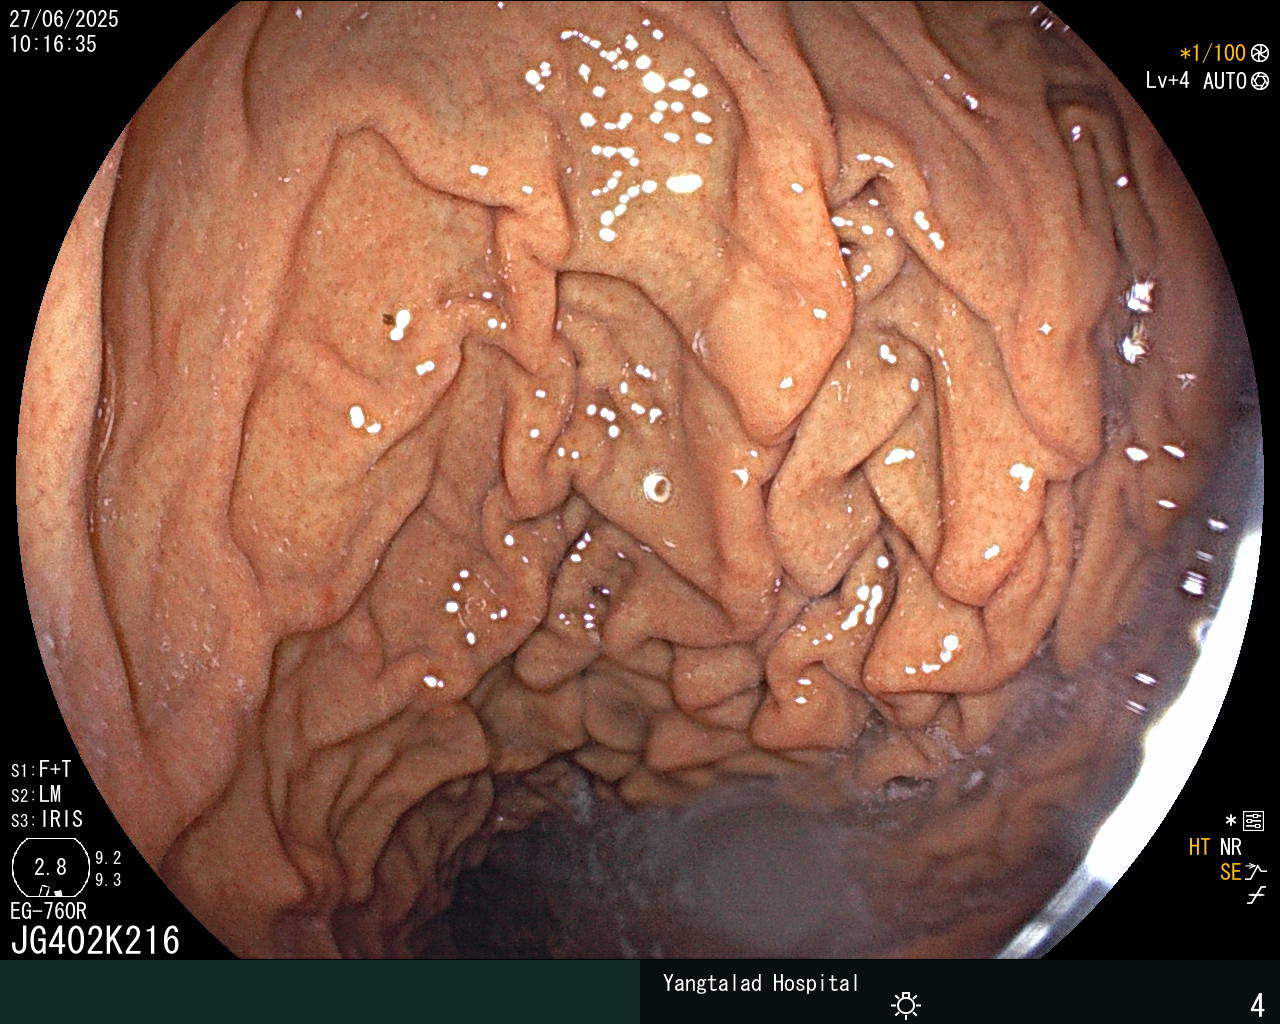Click the crossed-out curve icon below SE

(1256, 896)
